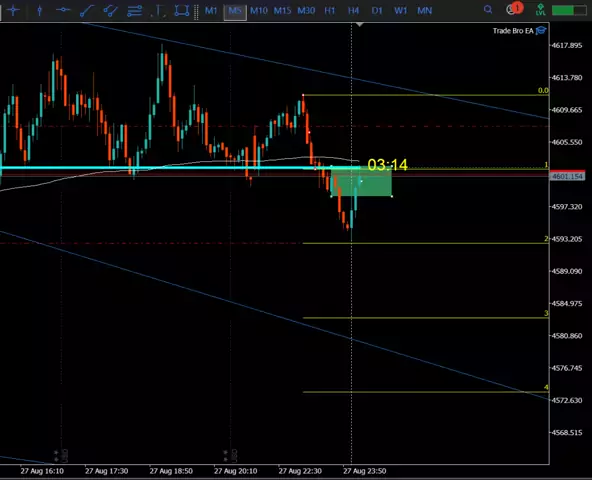Viewport: 592px width, 480px height.
Task: Select the equidistant channel tool
Action: [x=110, y=11]
